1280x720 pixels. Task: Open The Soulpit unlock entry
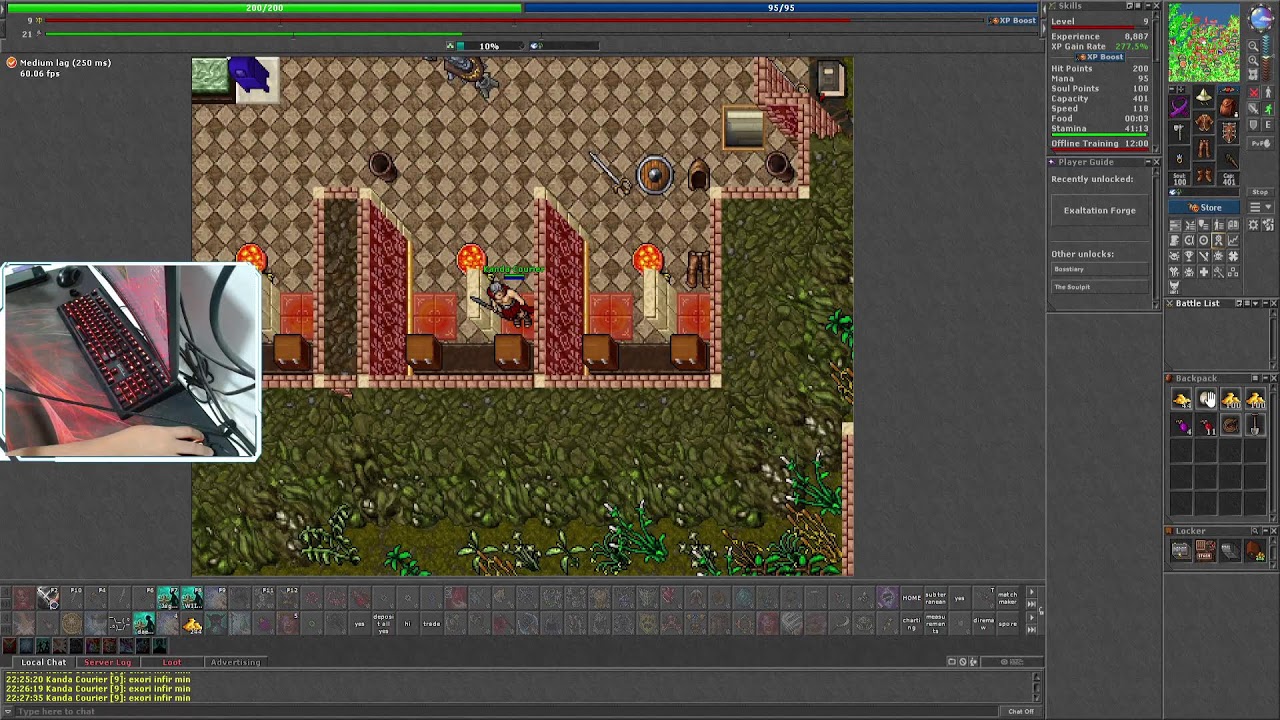click(x=1099, y=287)
